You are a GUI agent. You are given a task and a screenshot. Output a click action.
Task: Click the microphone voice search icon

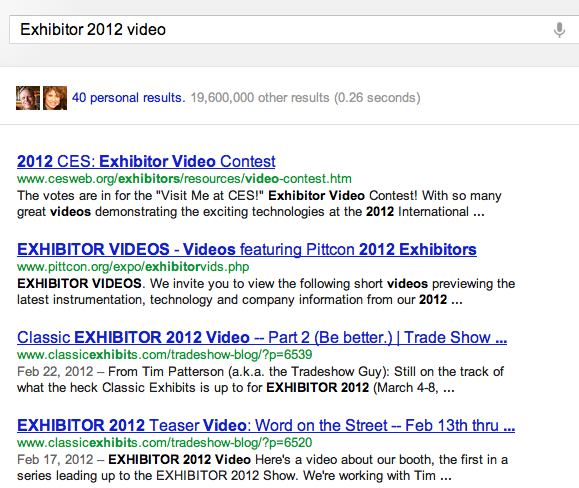(559, 30)
